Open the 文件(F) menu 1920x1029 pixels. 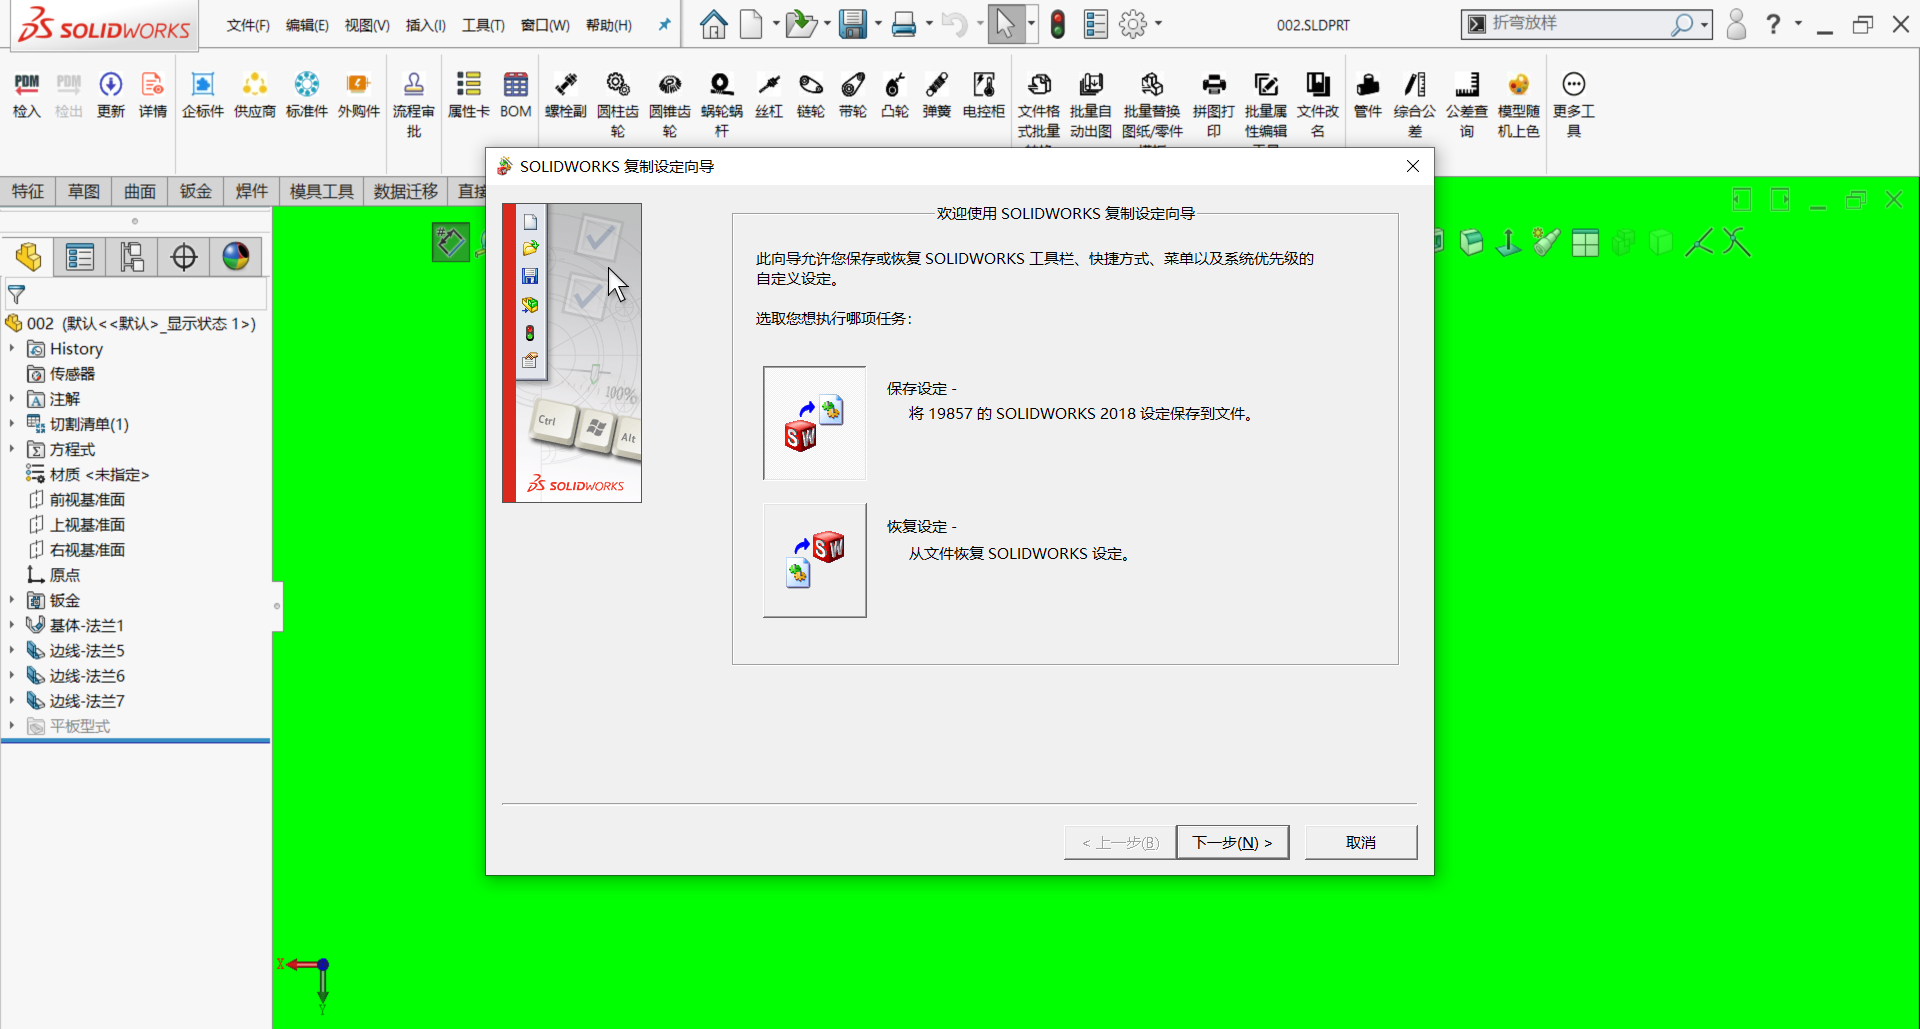[x=248, y=25]
